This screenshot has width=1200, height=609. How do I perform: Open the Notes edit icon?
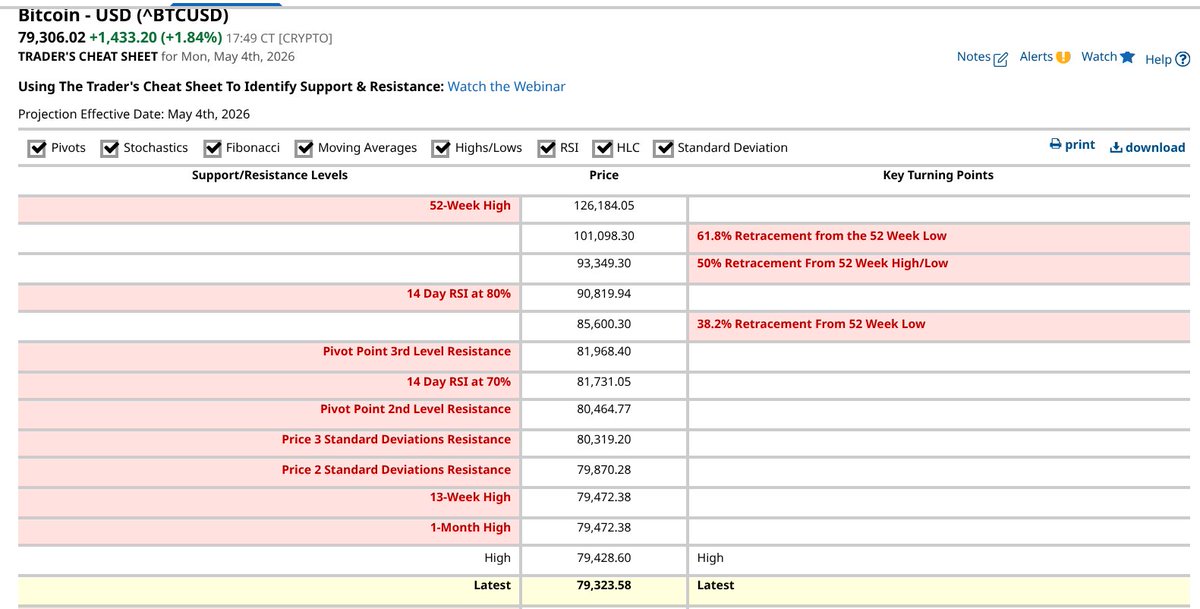pos(1001,58)
